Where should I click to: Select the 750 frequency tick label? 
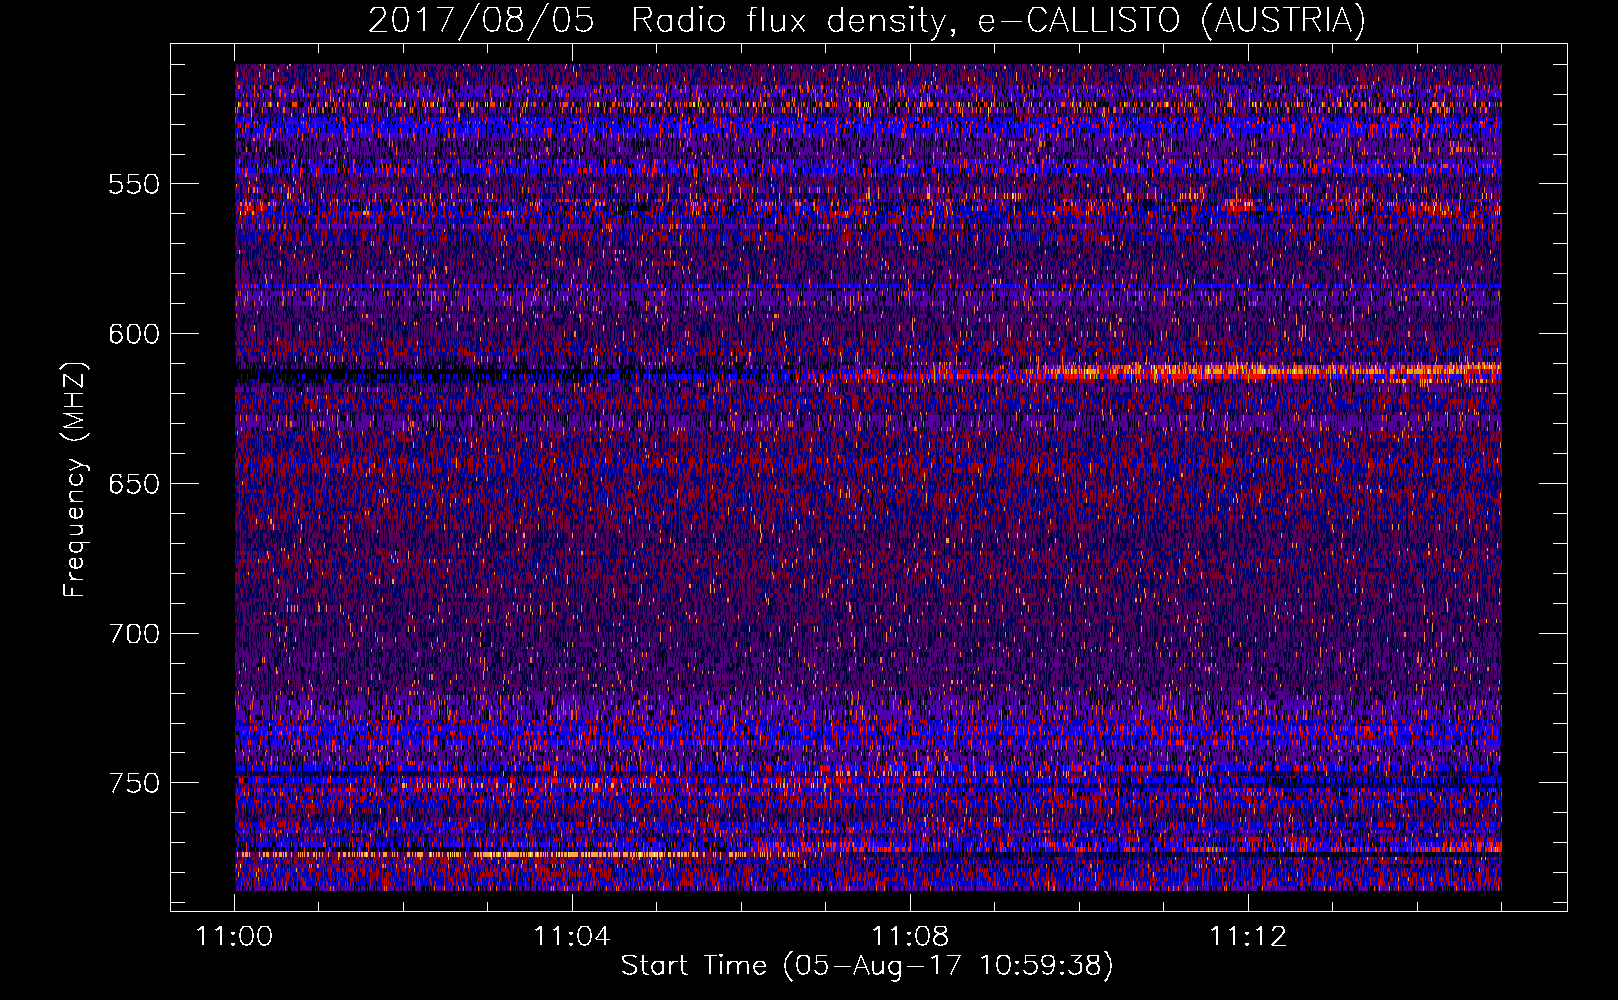click(134, 783)
